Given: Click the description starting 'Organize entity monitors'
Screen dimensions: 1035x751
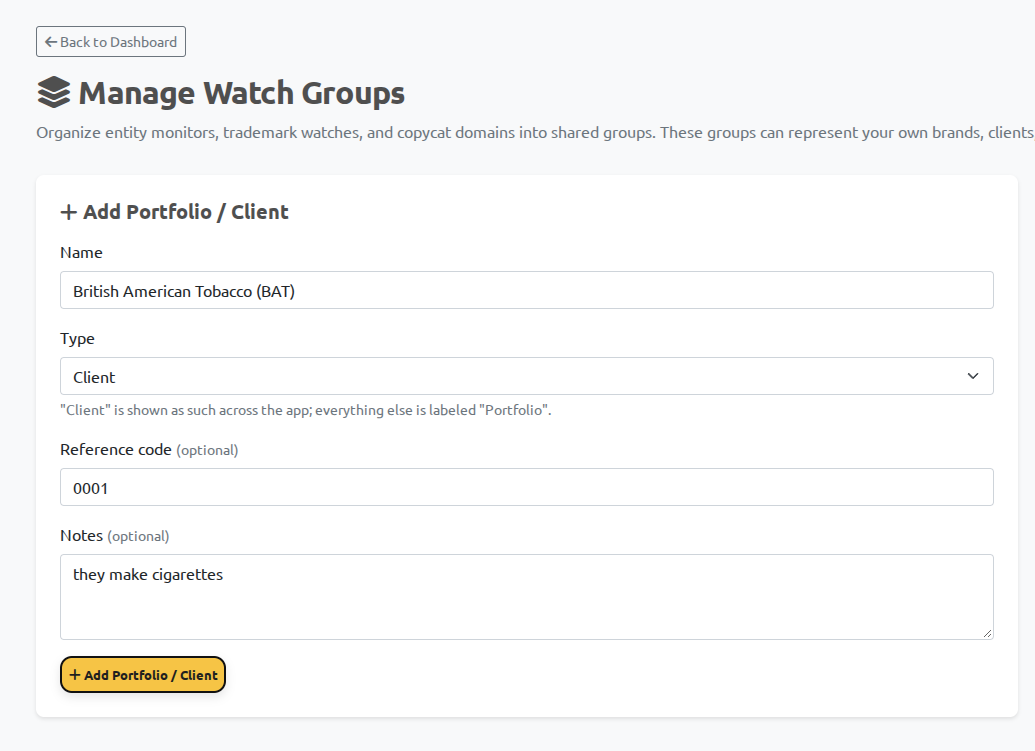Looking at the screenshot, I should 535,133.
